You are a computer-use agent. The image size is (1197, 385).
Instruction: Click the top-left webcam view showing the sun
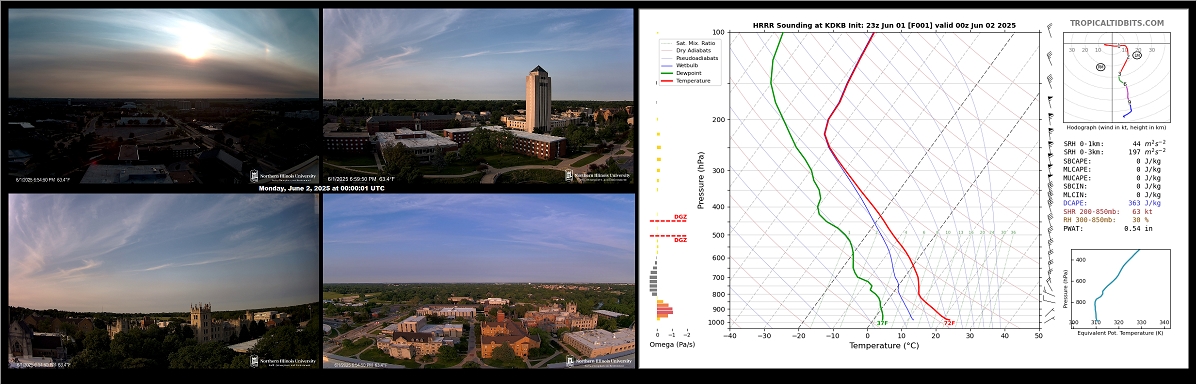[x=163, y=96]
